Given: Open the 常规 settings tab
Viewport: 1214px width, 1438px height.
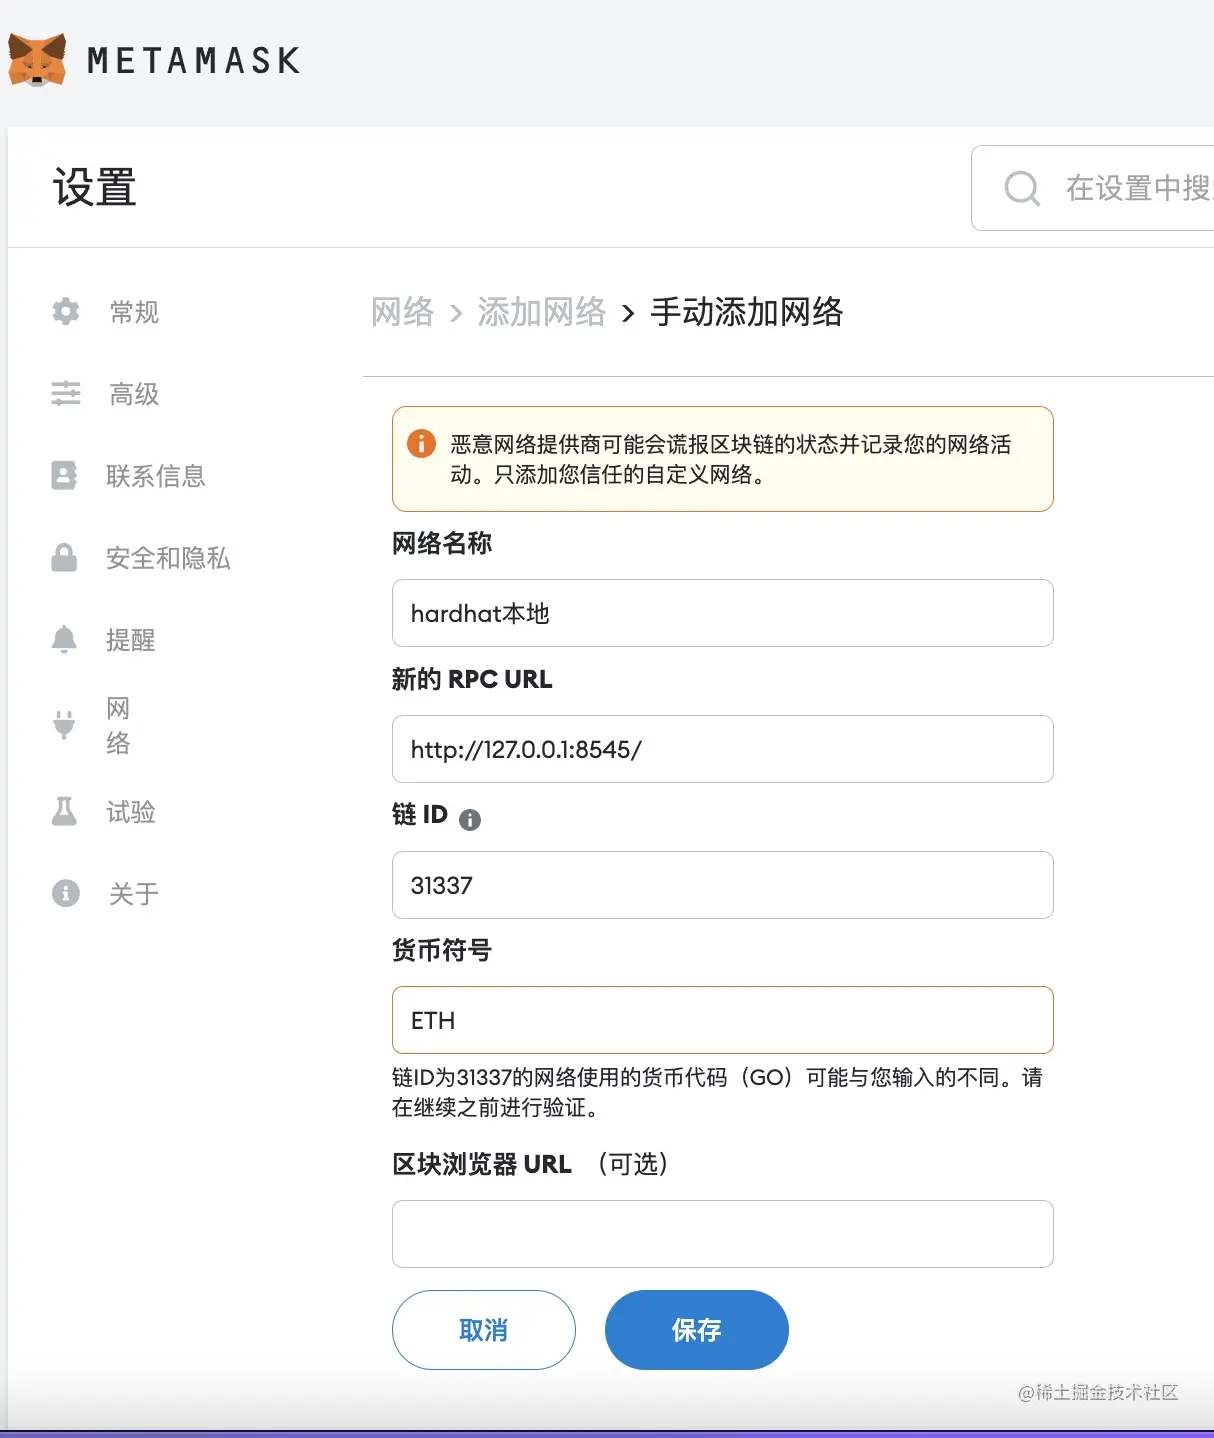Looking at the screenshot, I should point(134,312).
